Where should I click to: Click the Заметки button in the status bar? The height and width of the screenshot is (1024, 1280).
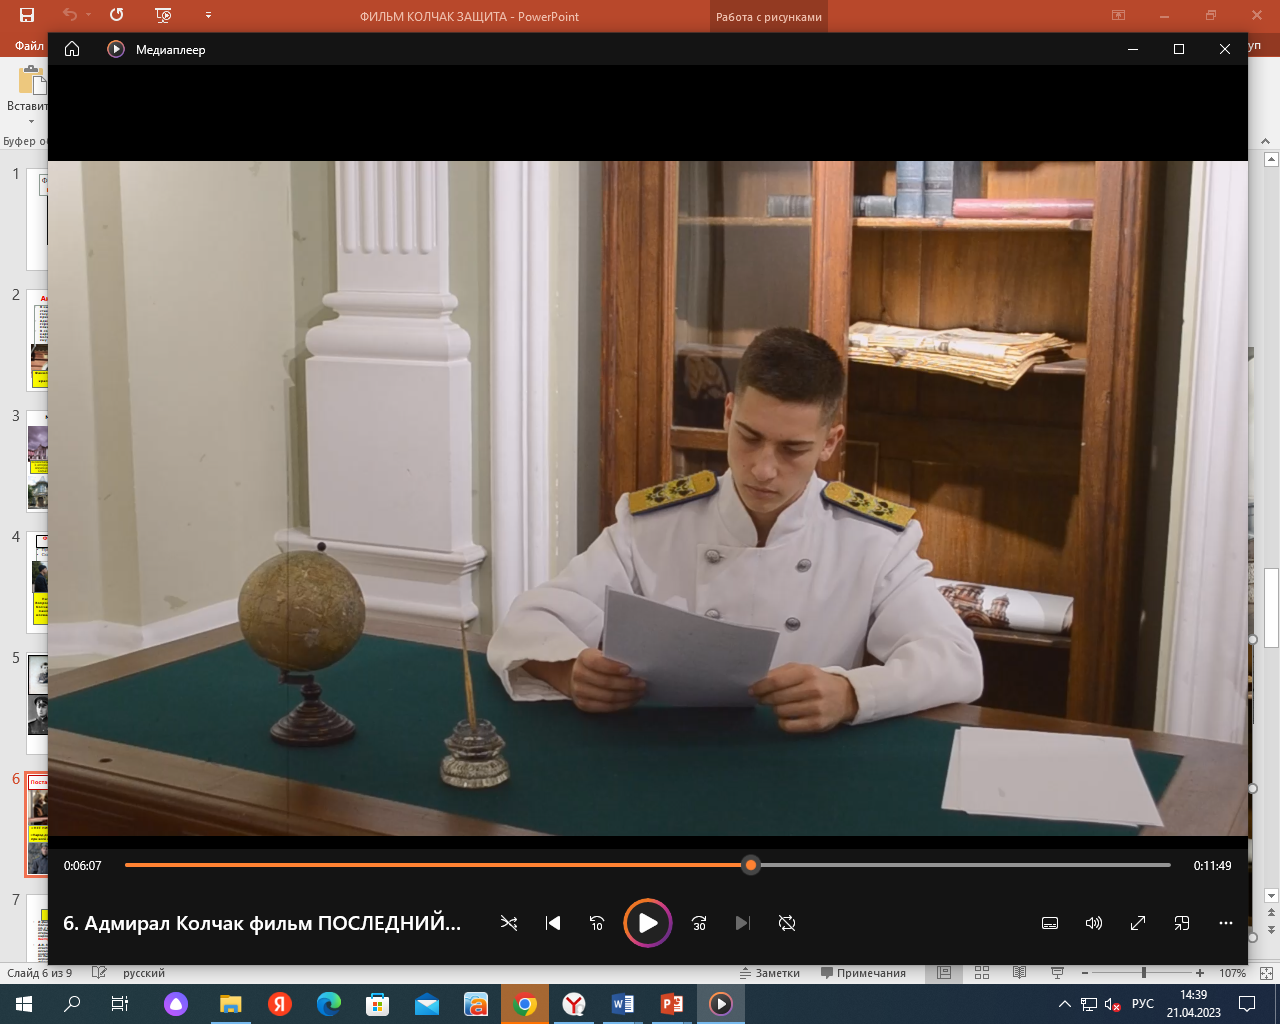(x=770, y=973)
